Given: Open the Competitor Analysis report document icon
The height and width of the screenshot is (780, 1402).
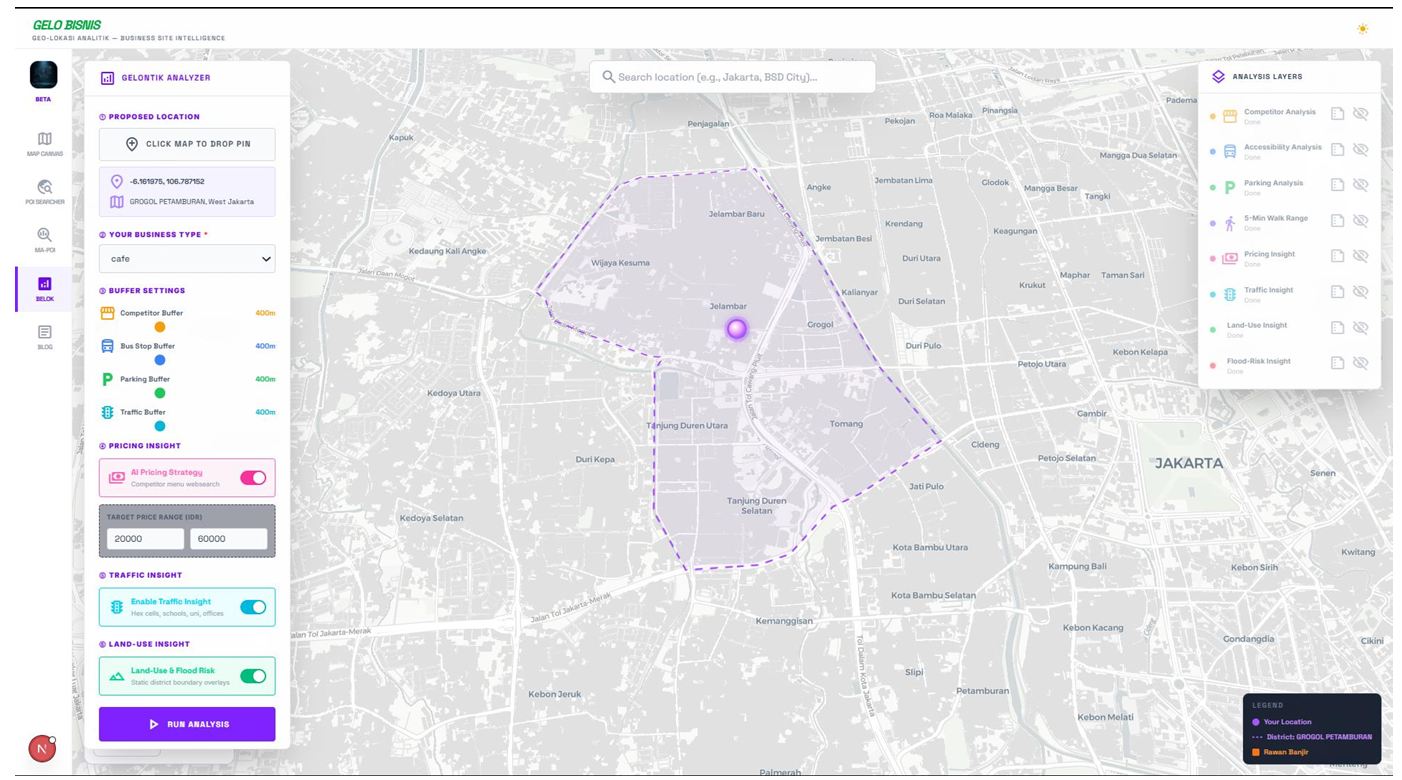Looking at the screenshot, I should point(1337,114).
